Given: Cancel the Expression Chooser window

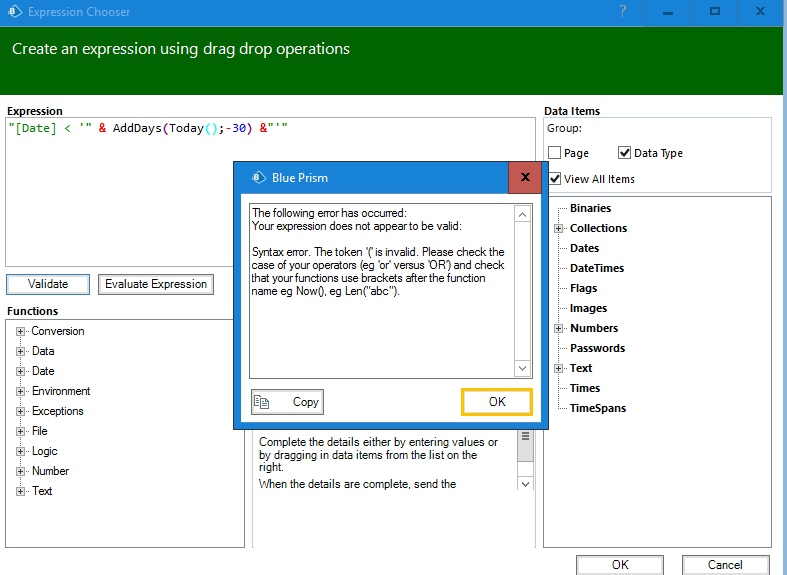Looking at the screenshot, I should click(x=725, y=564).
